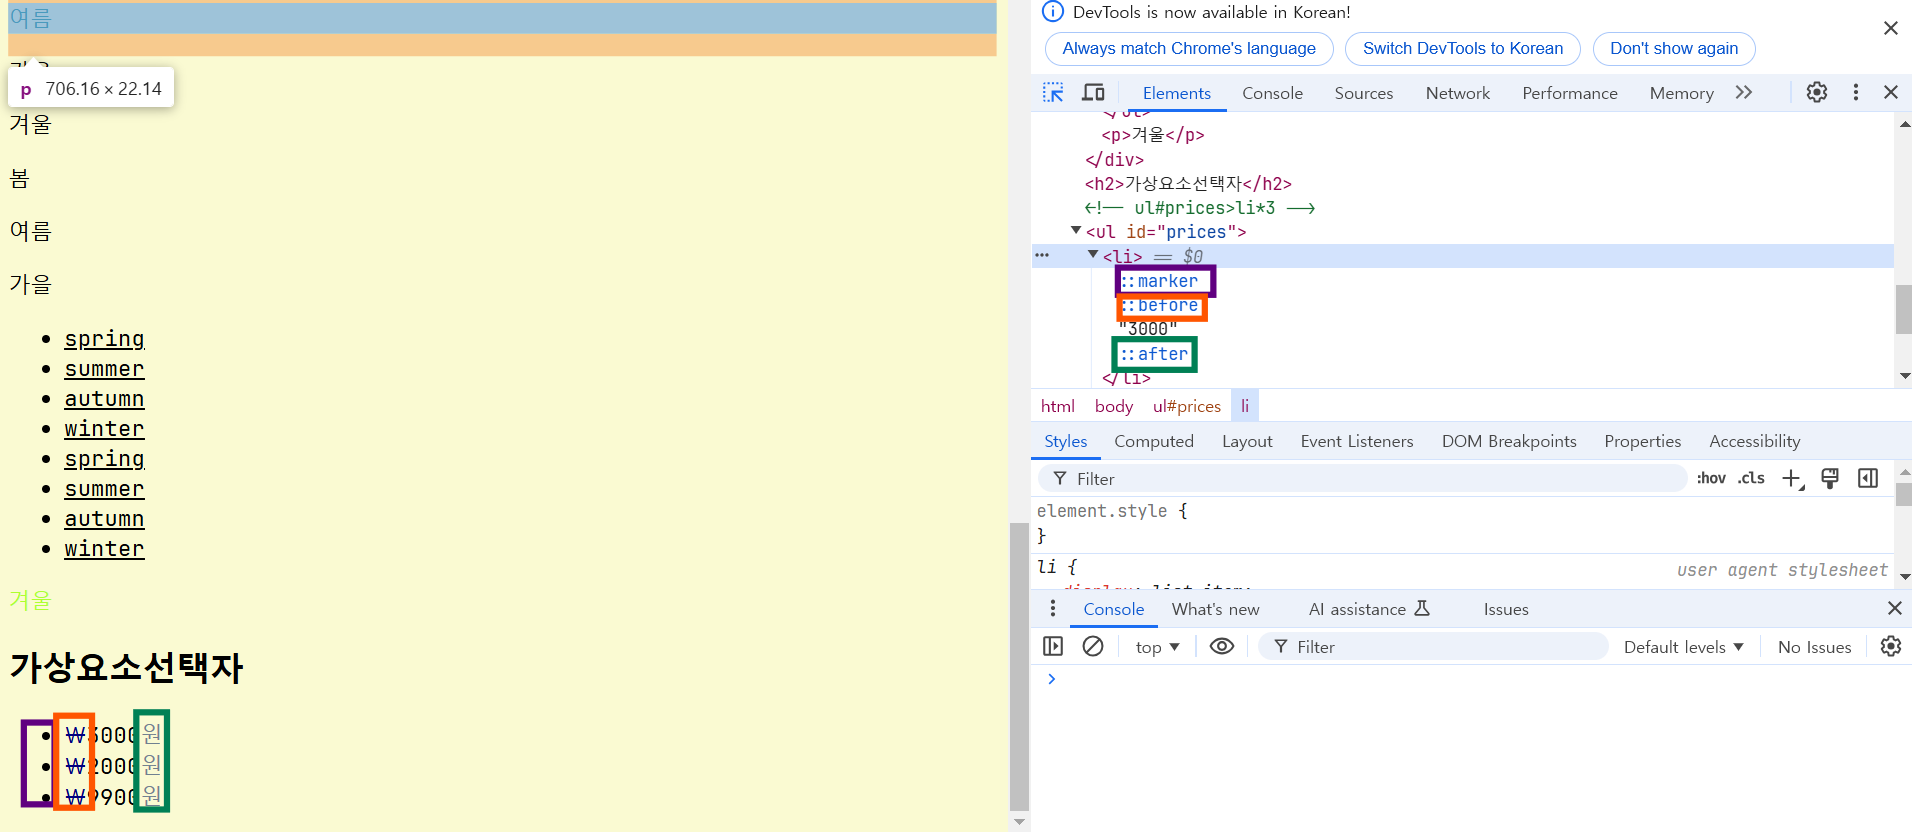Screen dimensions: 1912x832
Task: Dismiss the Korean language notification bar
Action: point(1890,28)
